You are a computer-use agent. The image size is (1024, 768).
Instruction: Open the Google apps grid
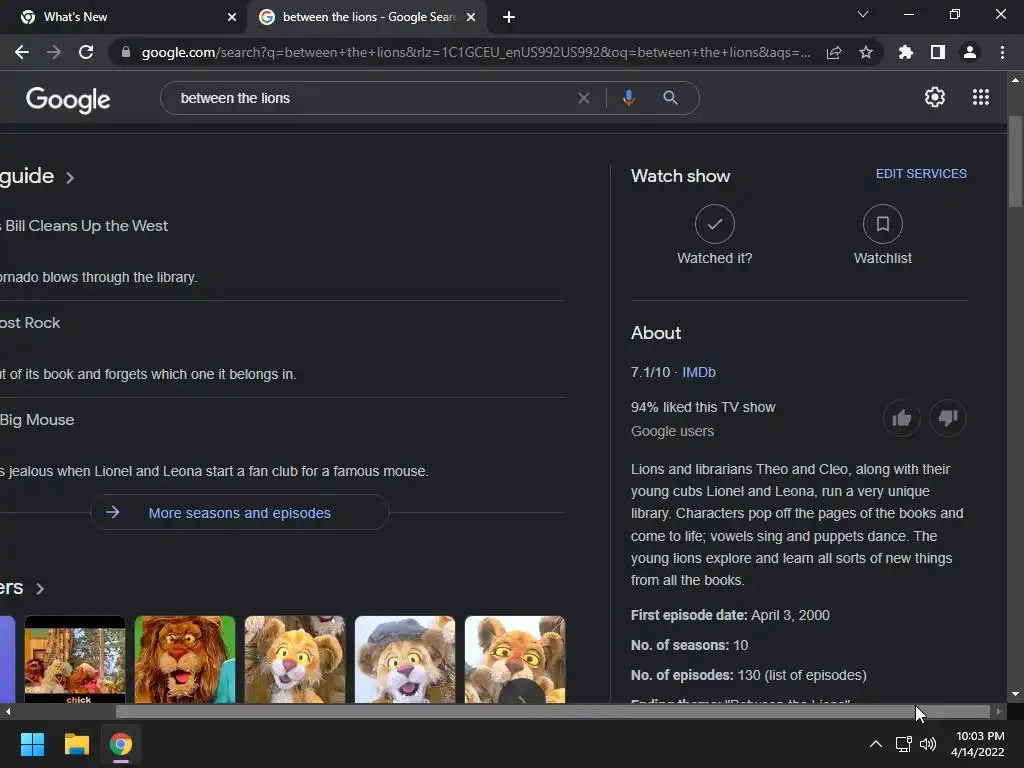981,97
